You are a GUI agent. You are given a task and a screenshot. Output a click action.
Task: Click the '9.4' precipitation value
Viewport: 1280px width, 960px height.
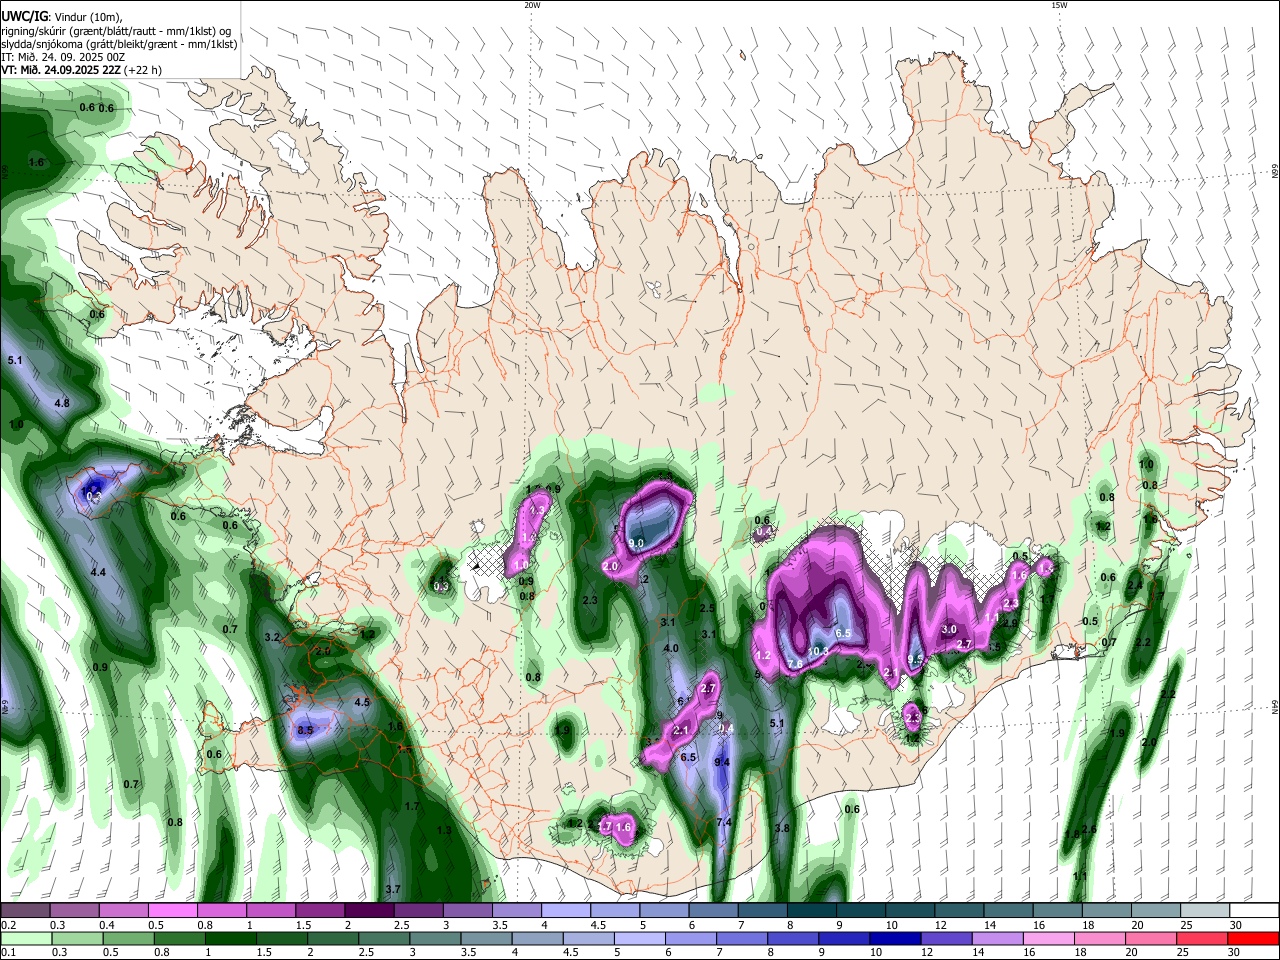[723, 762]
